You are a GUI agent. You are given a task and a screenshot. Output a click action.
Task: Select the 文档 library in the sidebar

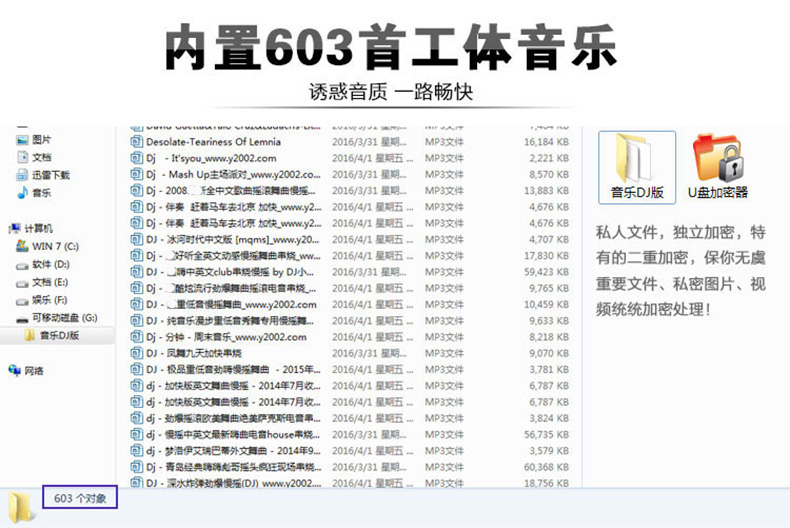(x=41, y=157)
